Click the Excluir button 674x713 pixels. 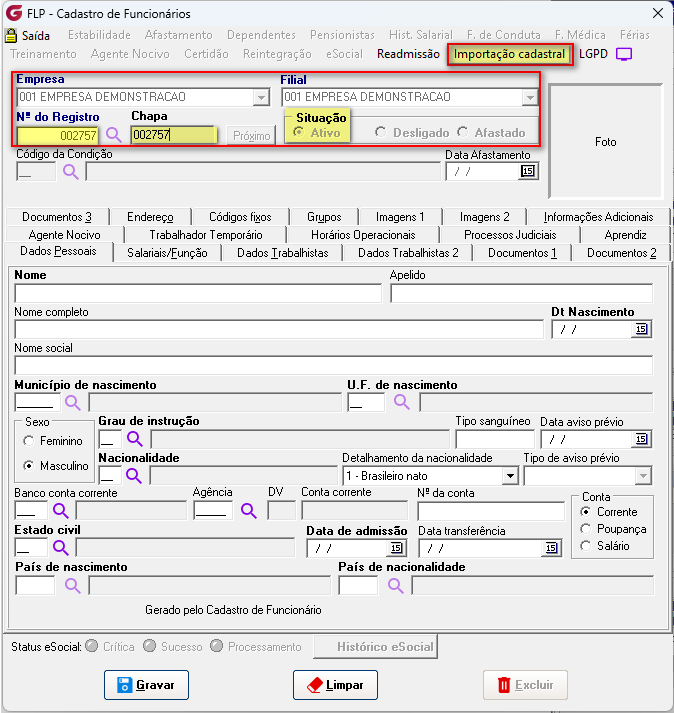[x=525, y=685]
